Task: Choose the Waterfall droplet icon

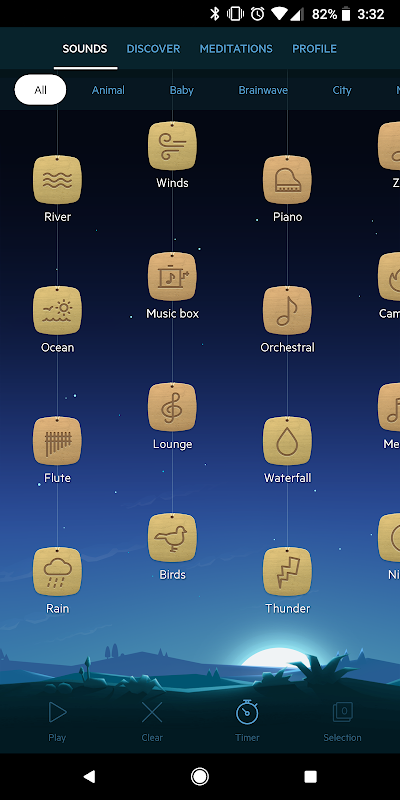Action: (x=287, y=441)
